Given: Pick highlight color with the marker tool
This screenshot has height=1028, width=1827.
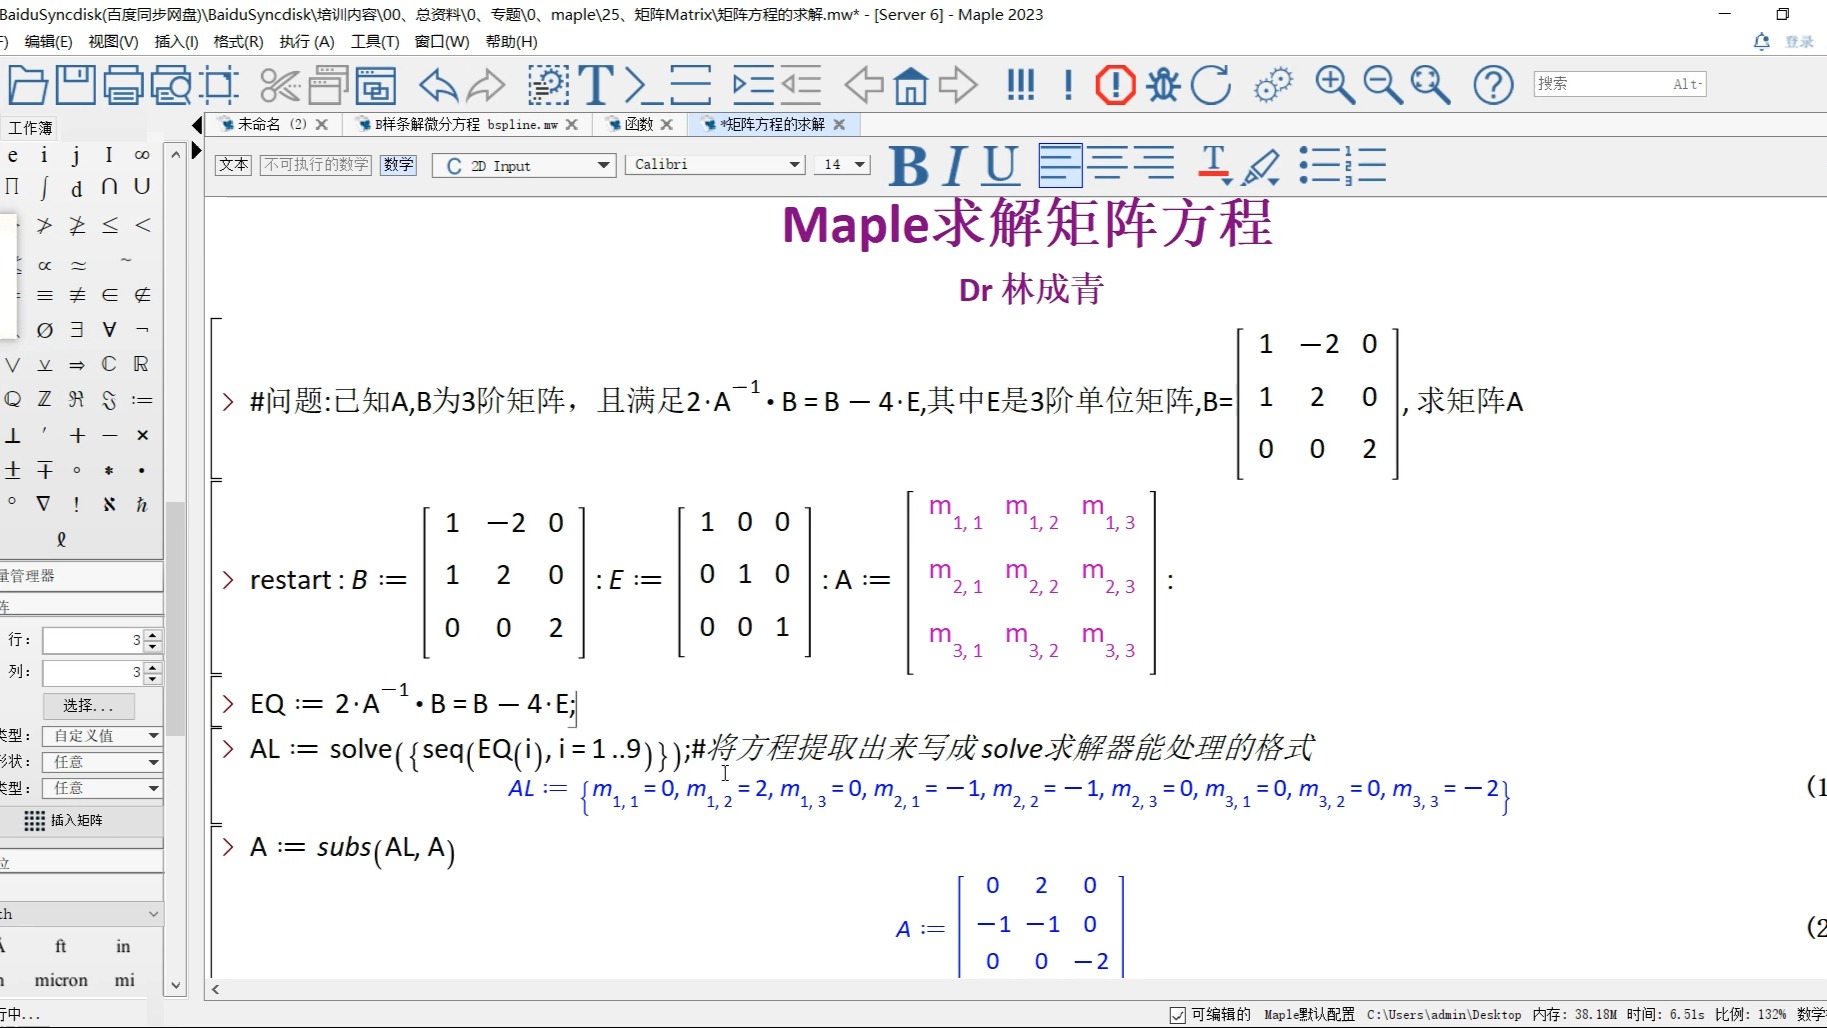Looking at the screenshot, I should (1260, 166).
